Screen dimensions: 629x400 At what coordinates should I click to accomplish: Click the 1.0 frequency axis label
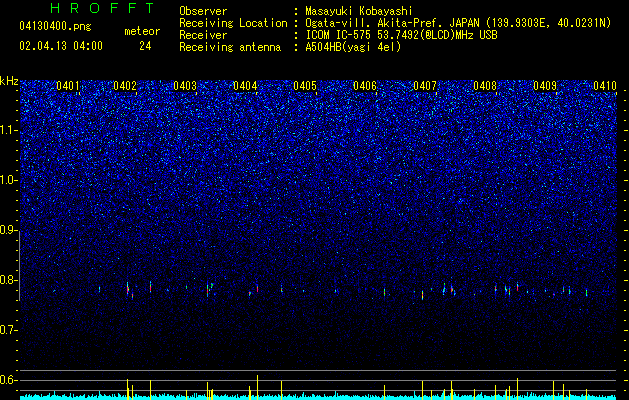(9, 180)
